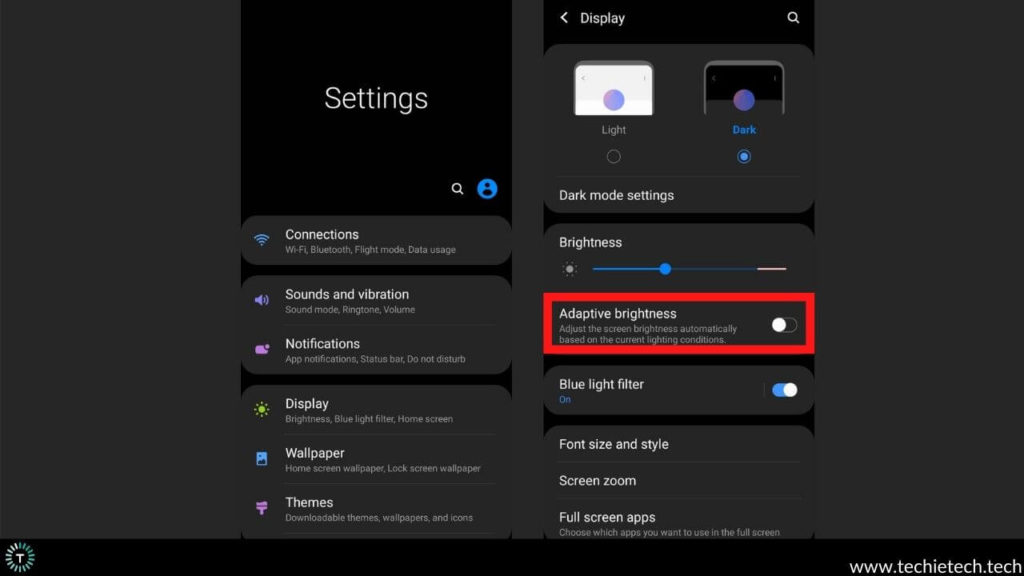Screen dimensions: 1024x576
Task: Tap 'Brightness, Blue light filter, Home screen' subtitle
Action: (369, 419)
